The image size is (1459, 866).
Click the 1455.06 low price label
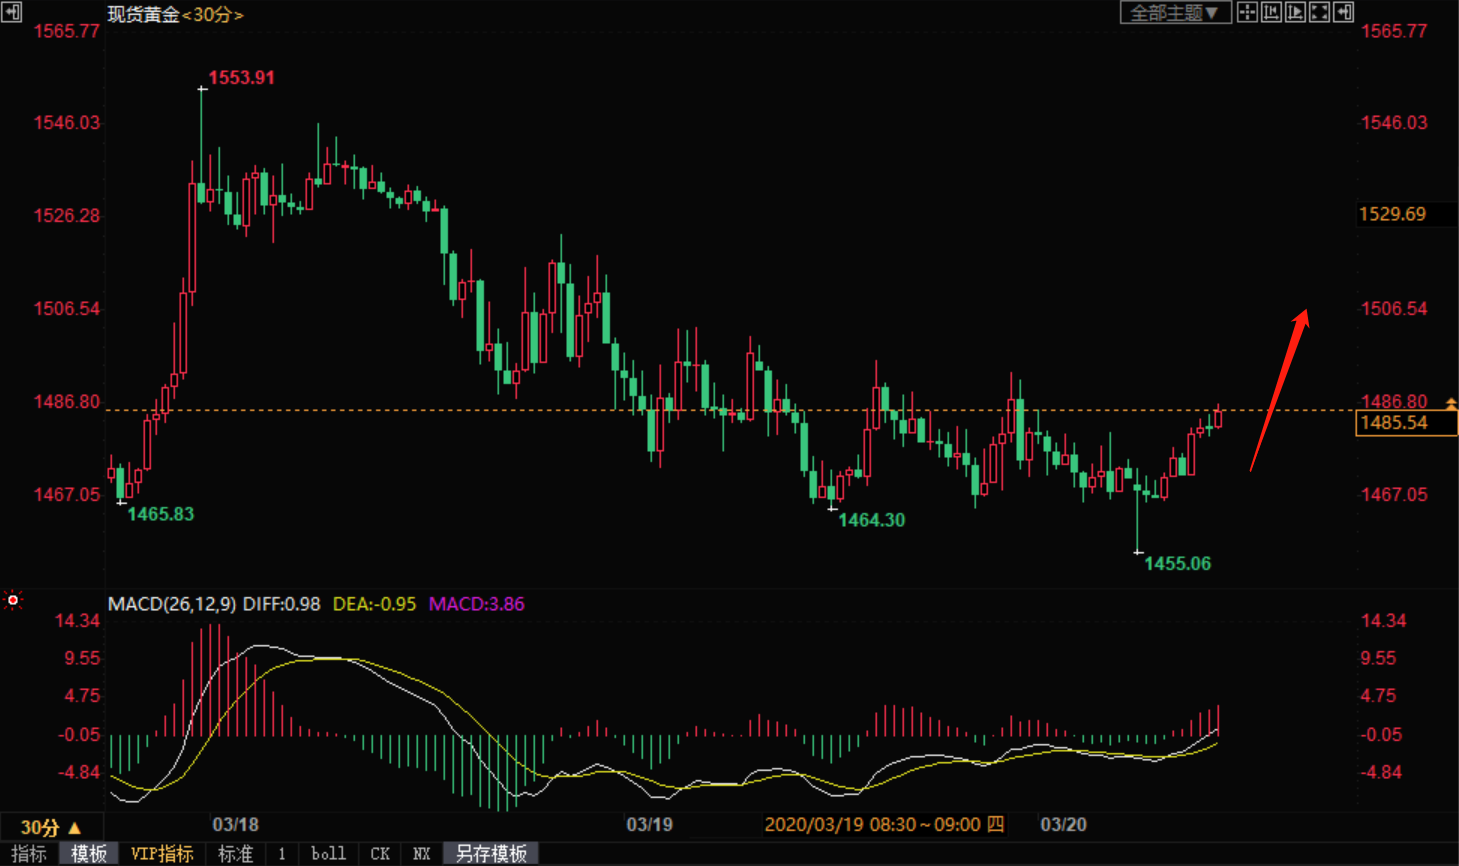tap(1177, 564)
